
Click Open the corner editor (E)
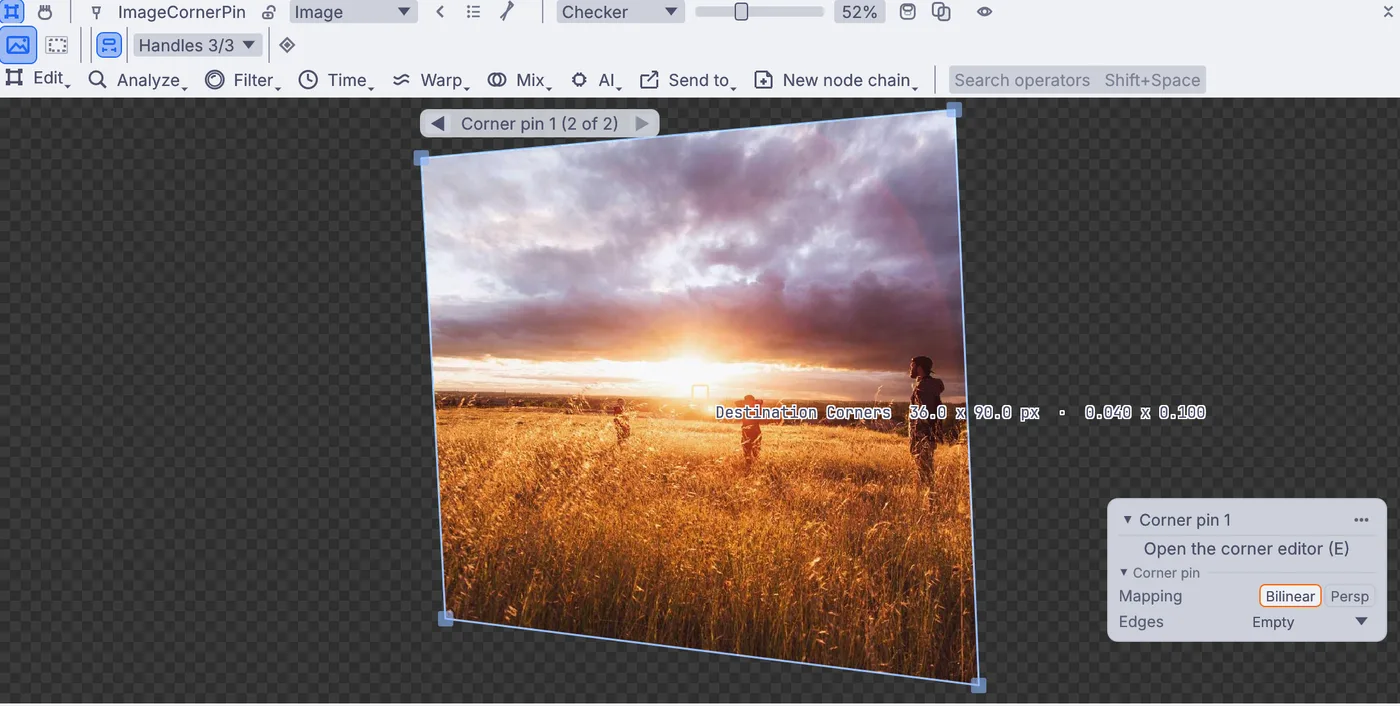[x=1246, y=548]
